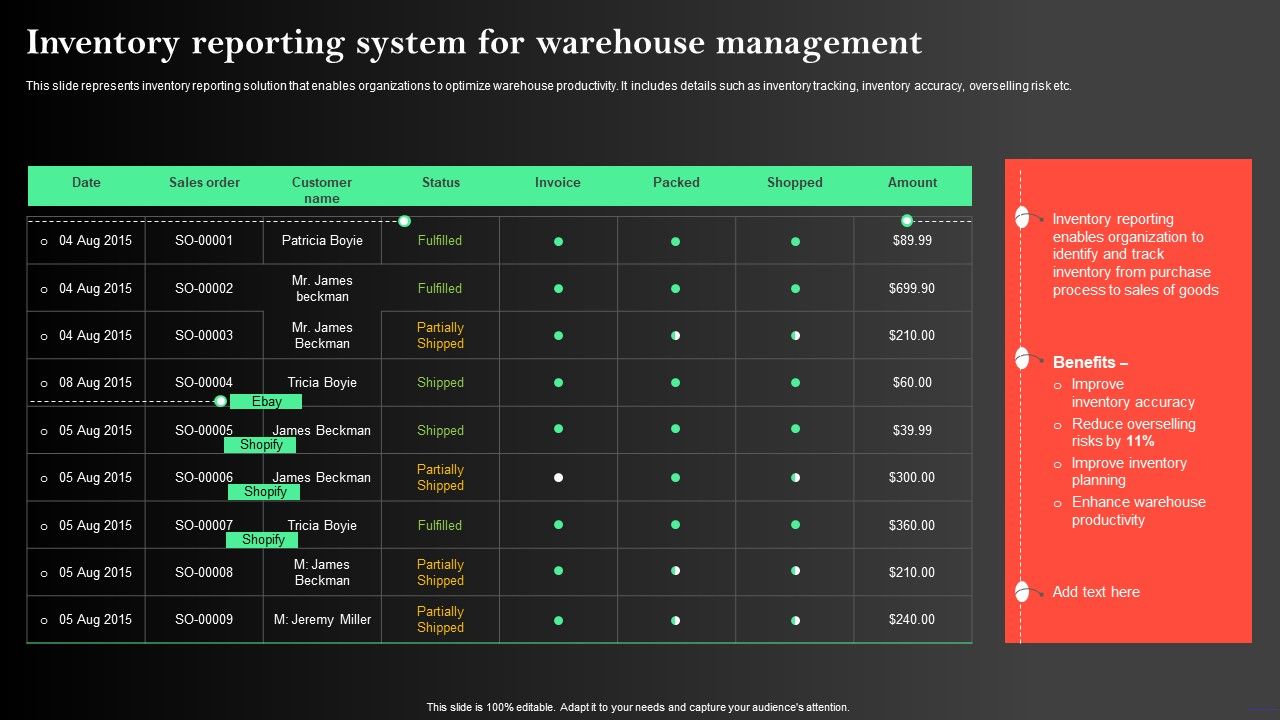Click the Packed dot for order SO-00004
The image size is (1280, 720).
coord(676,383)
